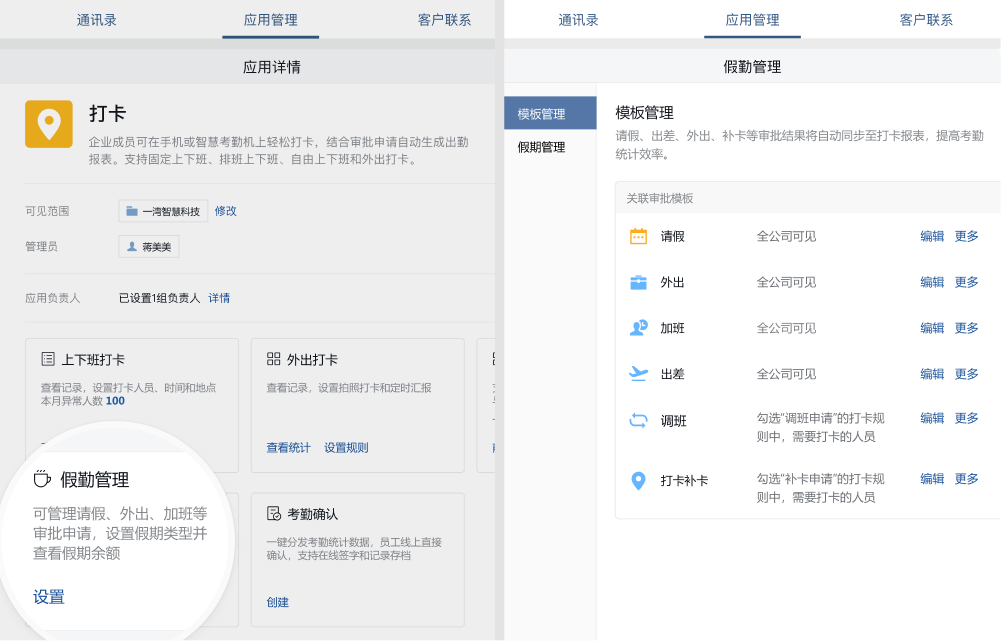Click the briefcase icon for 外出 template
The image size is (1002, 641).
tap(638, 282)
